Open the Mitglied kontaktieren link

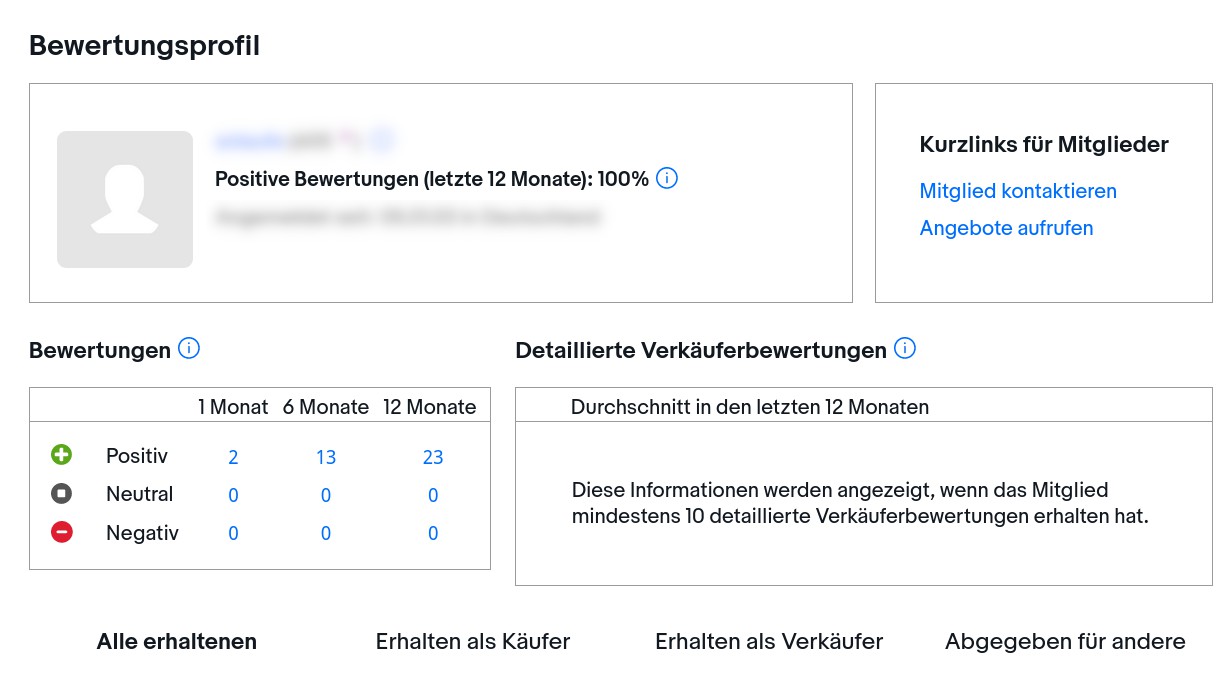(1017, 191)
